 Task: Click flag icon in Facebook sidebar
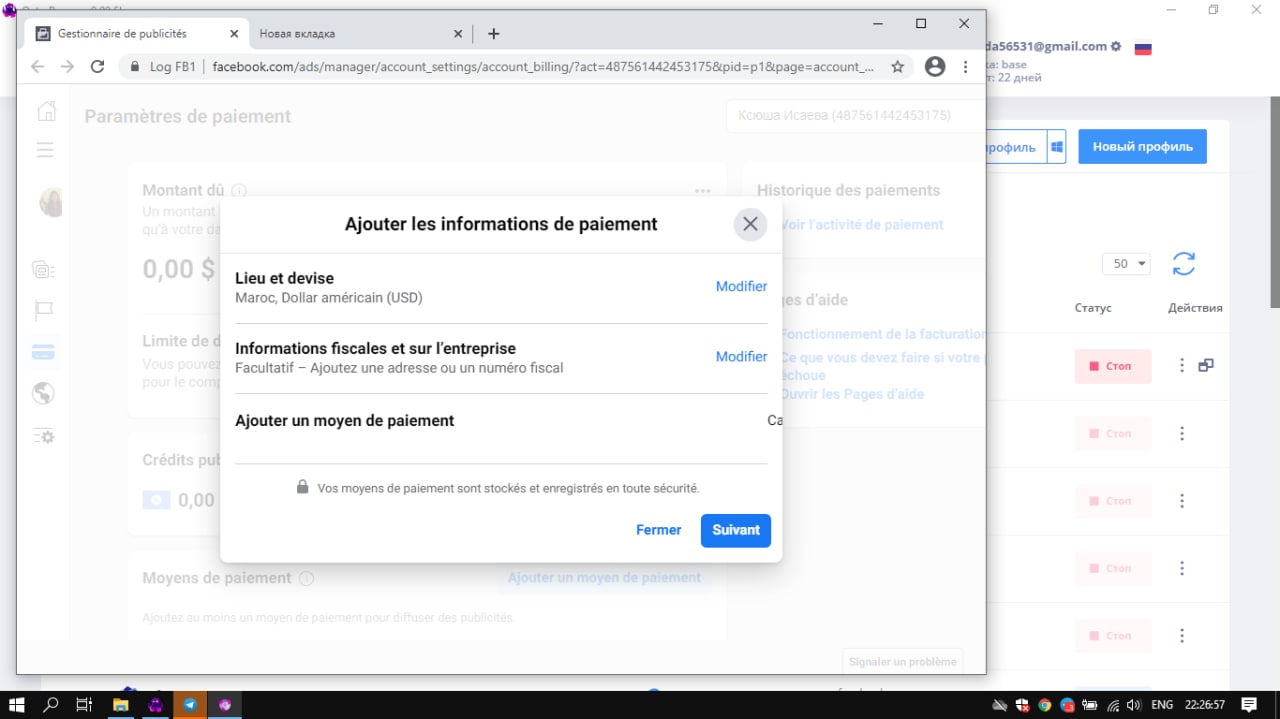(44, 311)
